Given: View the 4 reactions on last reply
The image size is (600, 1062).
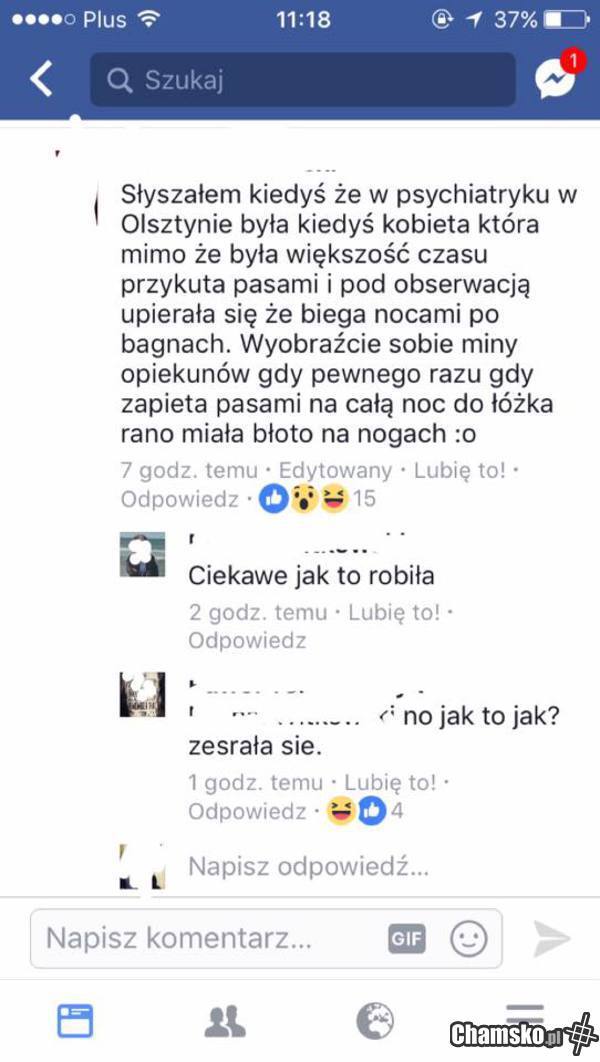Looking at the screenshot, I should click(365, 811).
